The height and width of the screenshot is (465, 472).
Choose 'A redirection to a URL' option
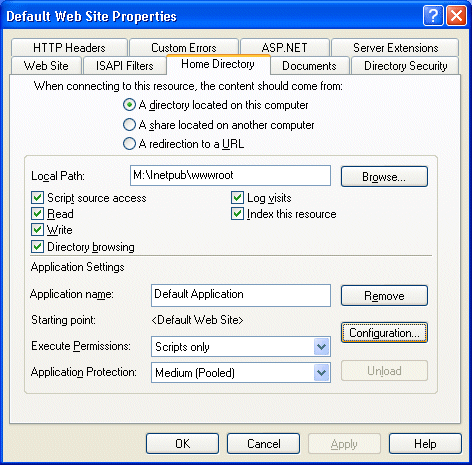[x=129, y=144]
